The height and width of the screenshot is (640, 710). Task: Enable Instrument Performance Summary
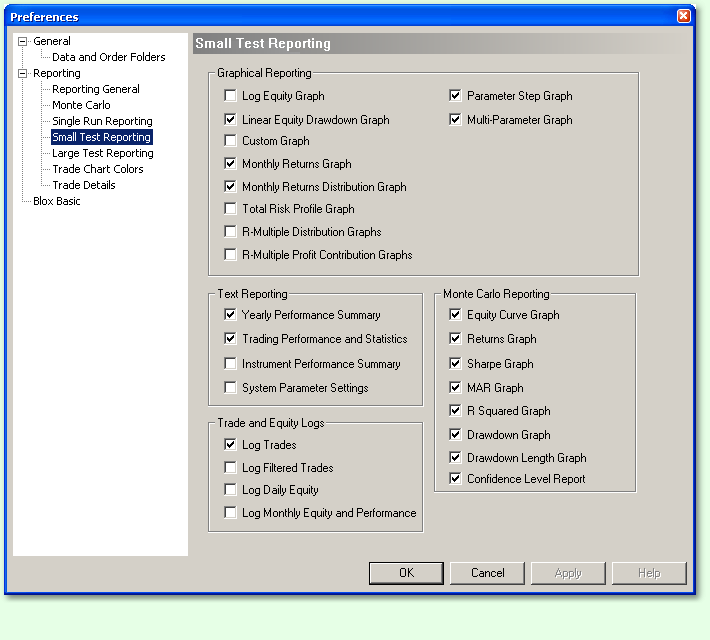230,363
